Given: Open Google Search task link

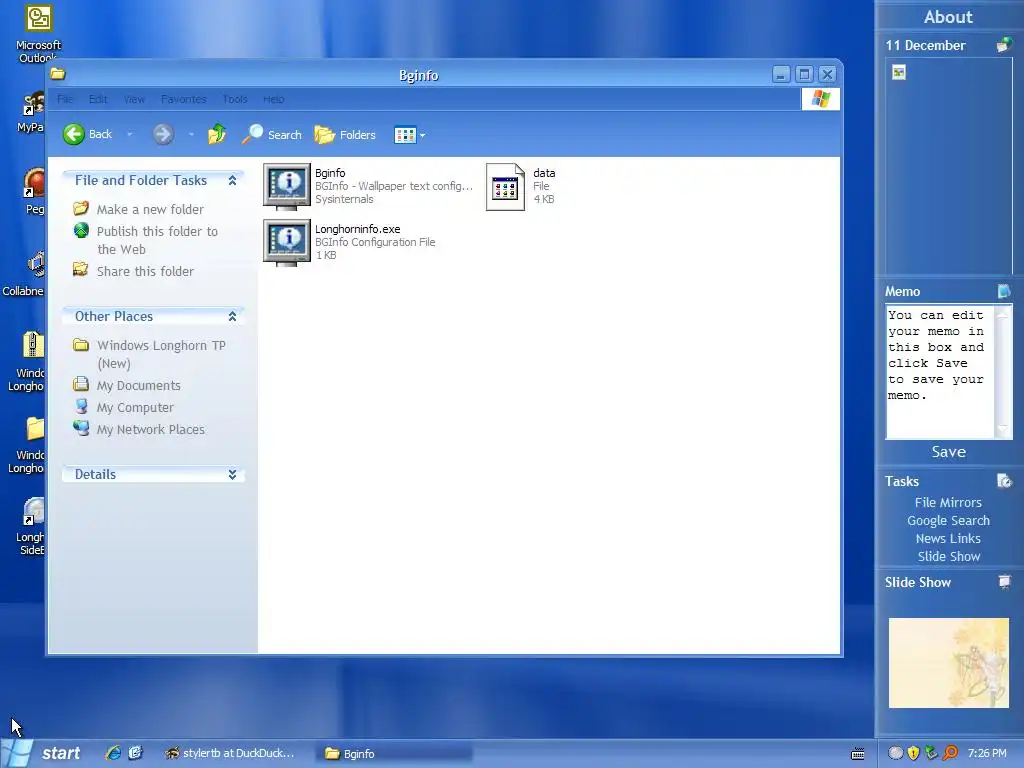Looking at the screenshot, I should (948, 521).
